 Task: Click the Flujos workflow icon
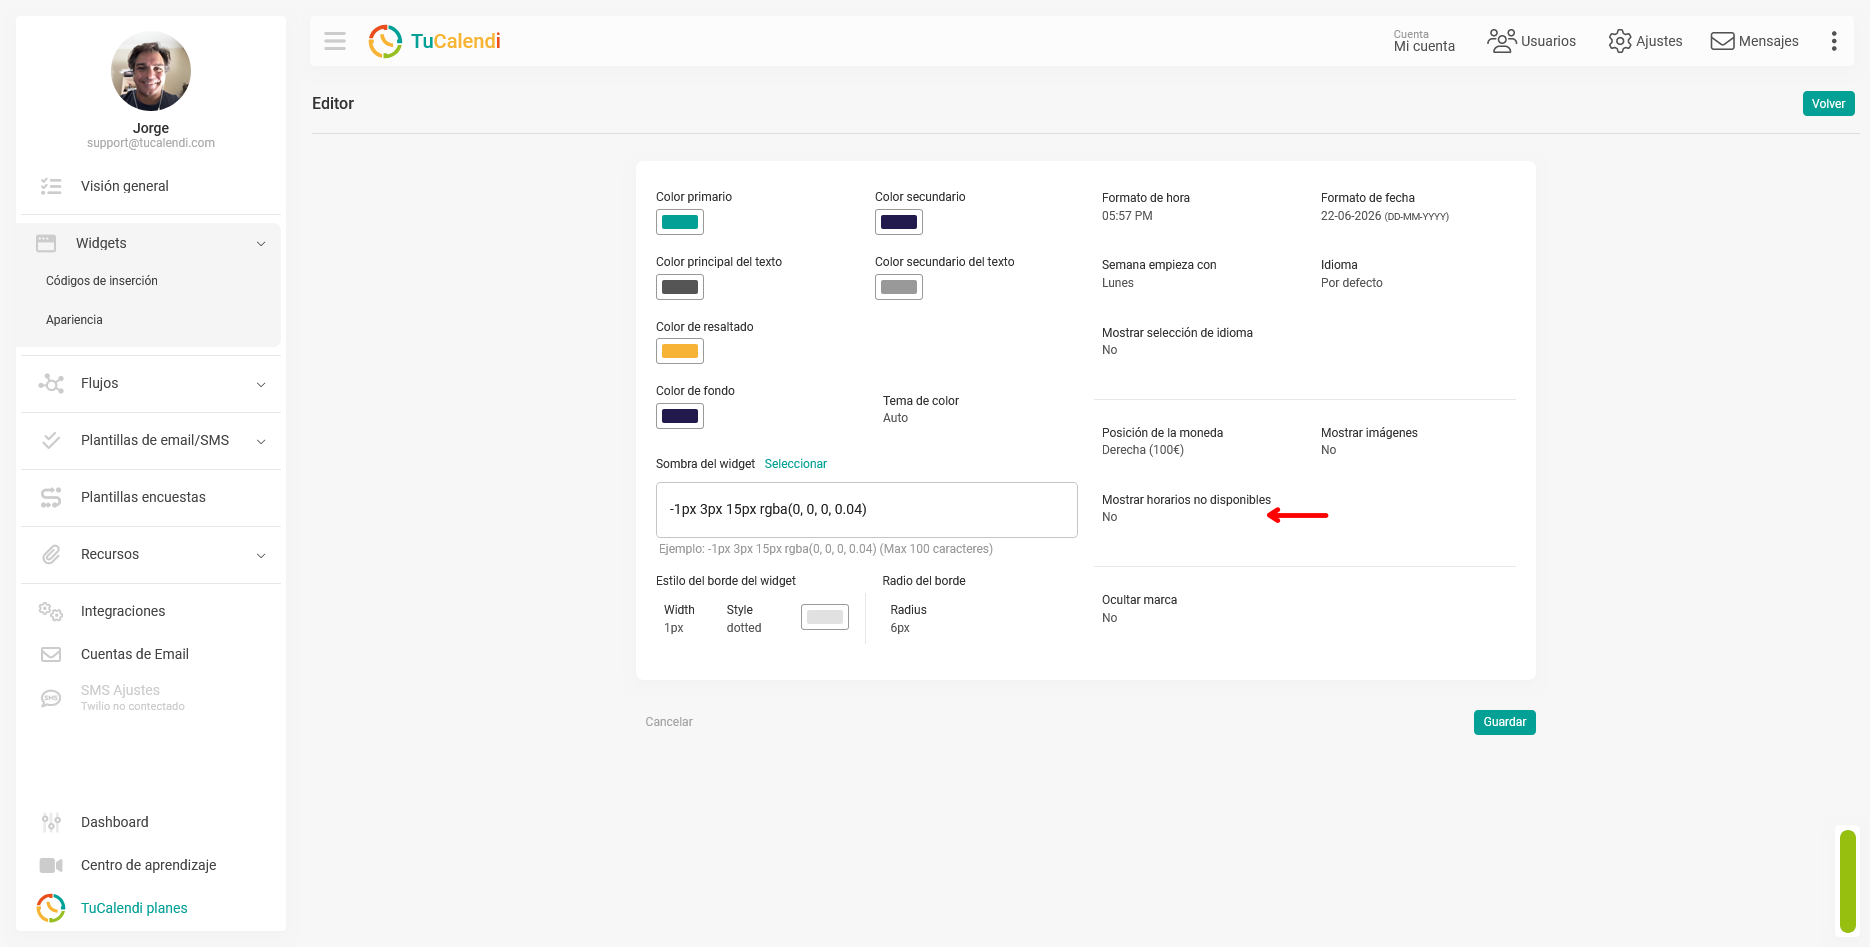[x=51, y=383]
